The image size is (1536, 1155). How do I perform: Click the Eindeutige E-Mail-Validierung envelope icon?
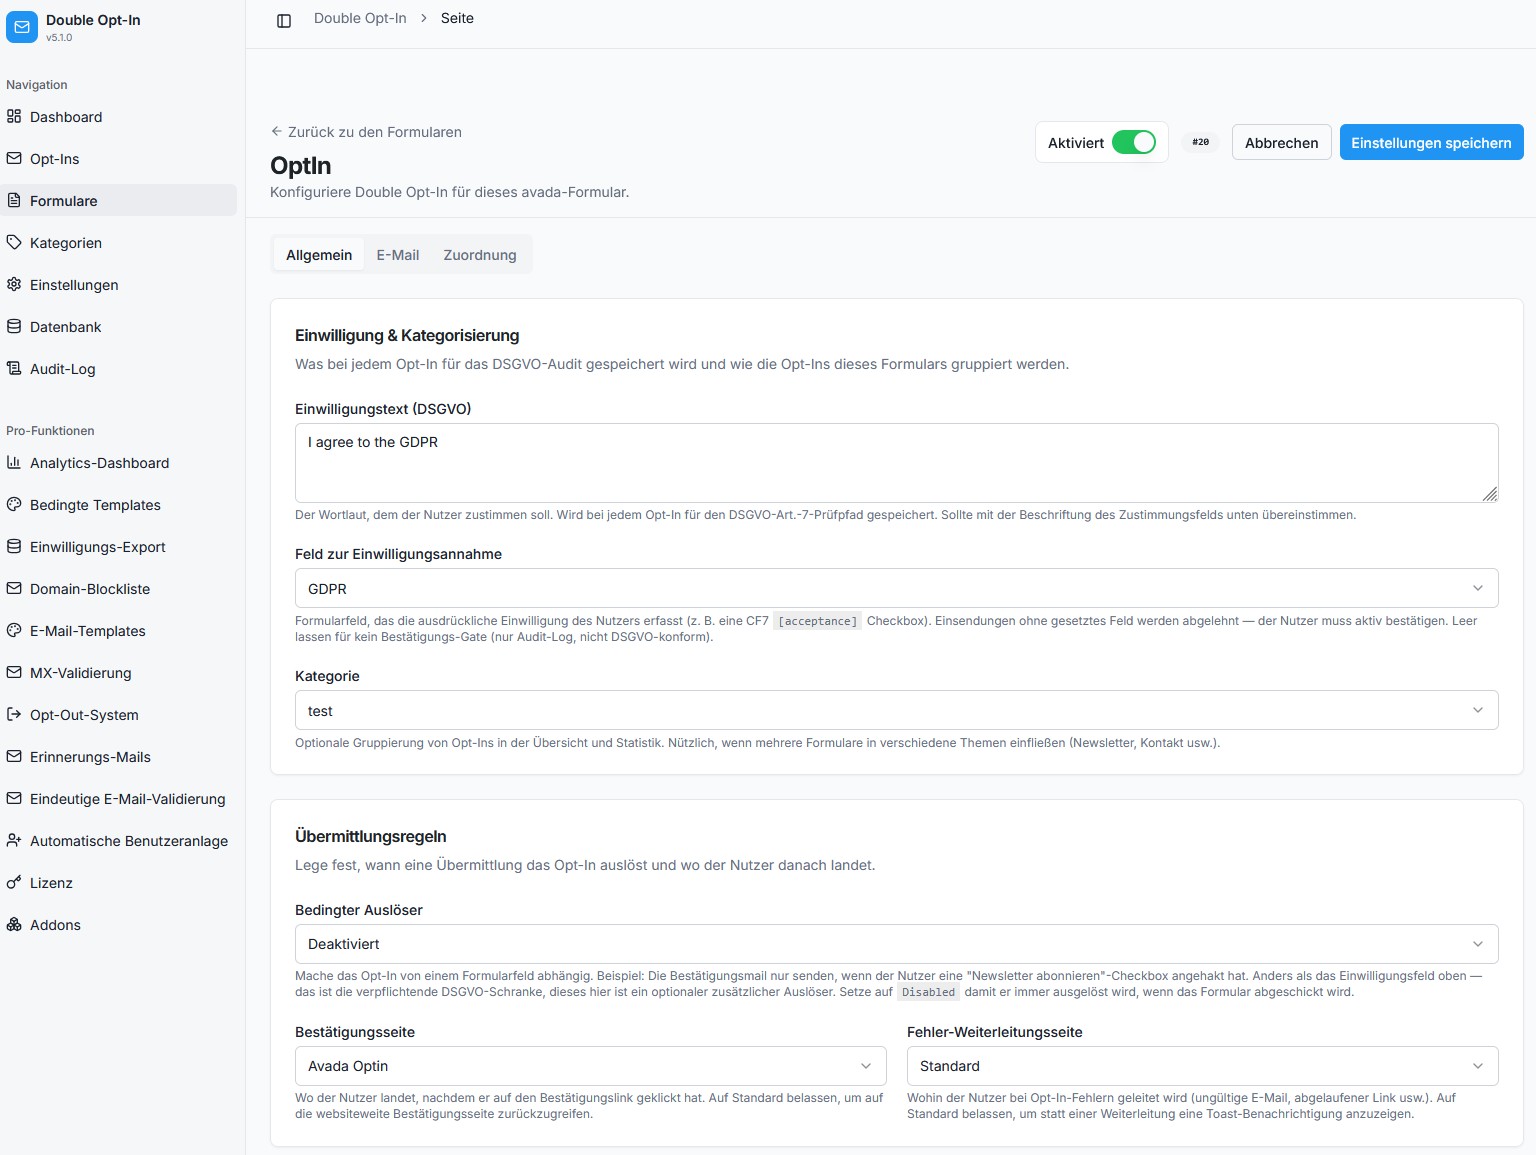coord(14,798)
